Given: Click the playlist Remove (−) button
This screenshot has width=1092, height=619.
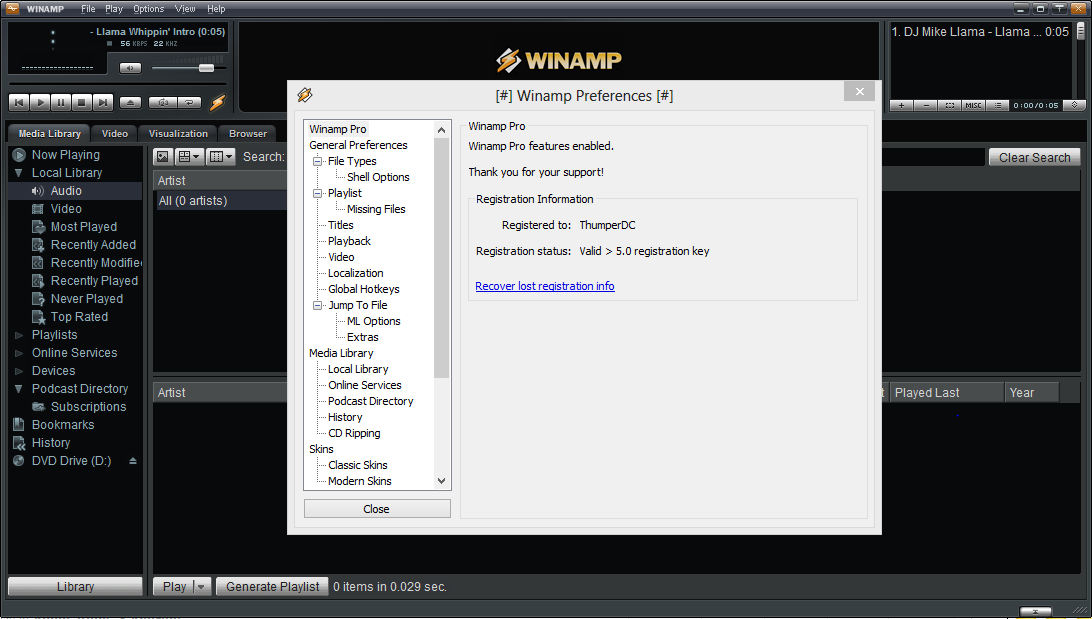Looking at the screenshot, I should pos(926,105).
